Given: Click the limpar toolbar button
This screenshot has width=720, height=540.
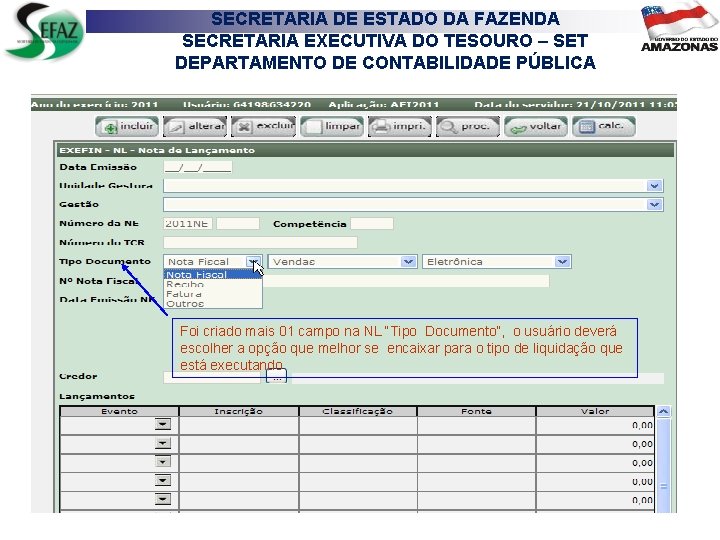Looking at the screenshot, I should click(332, 126).
